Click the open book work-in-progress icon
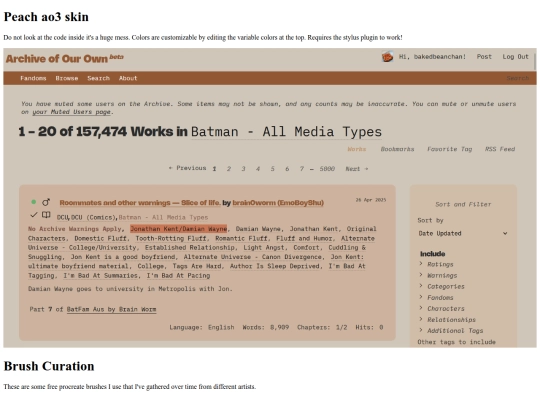Screen dimensions: 540x405 click(46, 215)
